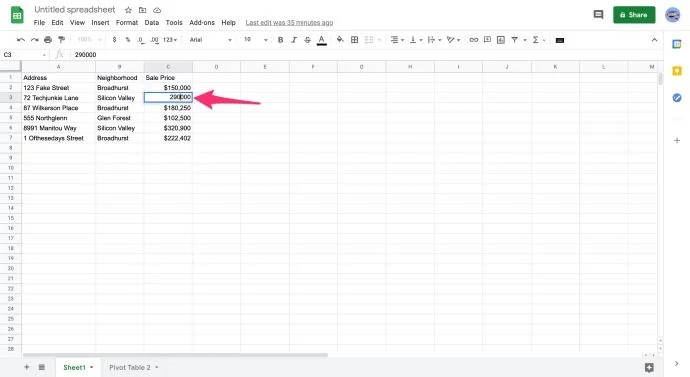Toggle bold formatting
This screenshot has width=690, height=377.
(280, 40)
